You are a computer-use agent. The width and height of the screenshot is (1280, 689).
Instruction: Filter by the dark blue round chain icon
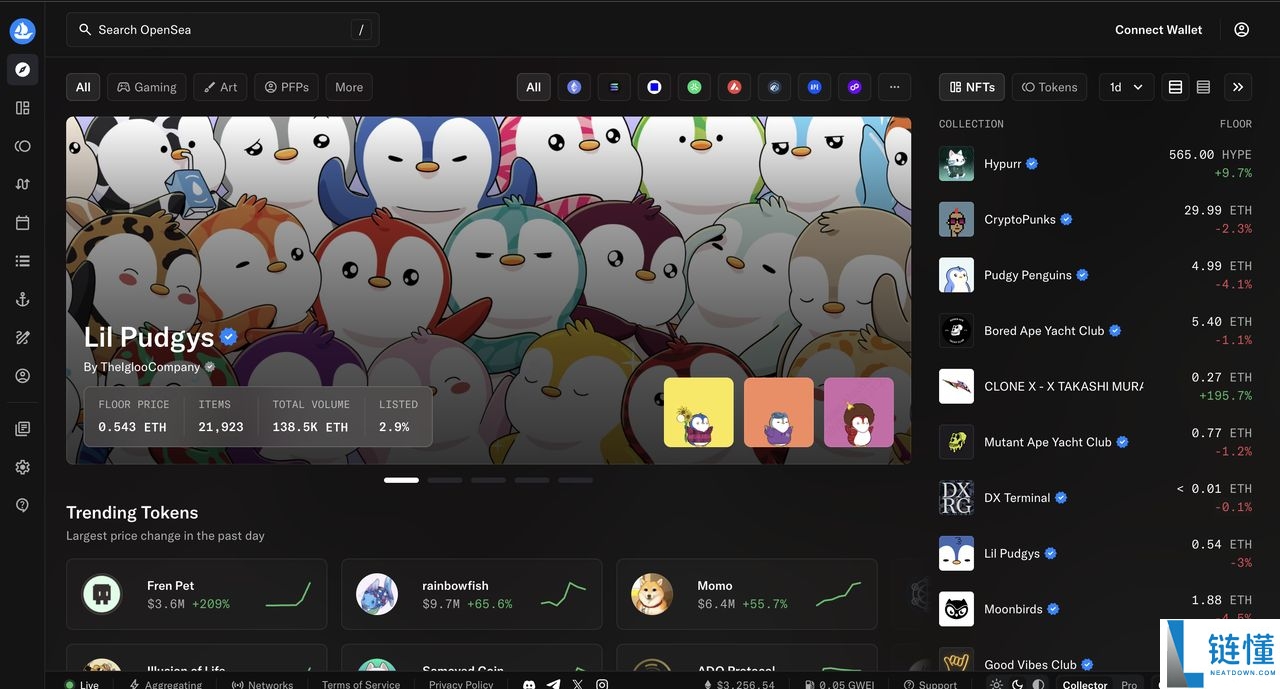774,87
